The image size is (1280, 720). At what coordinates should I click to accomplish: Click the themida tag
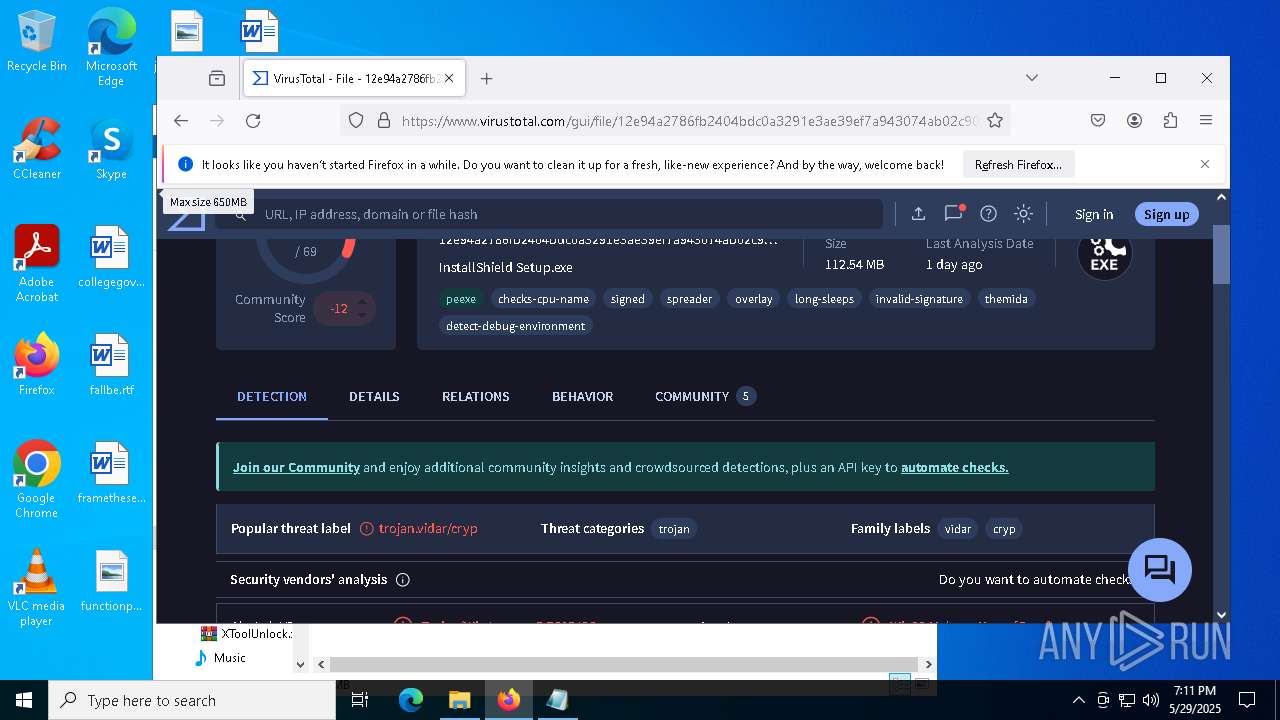point(1006,299)
